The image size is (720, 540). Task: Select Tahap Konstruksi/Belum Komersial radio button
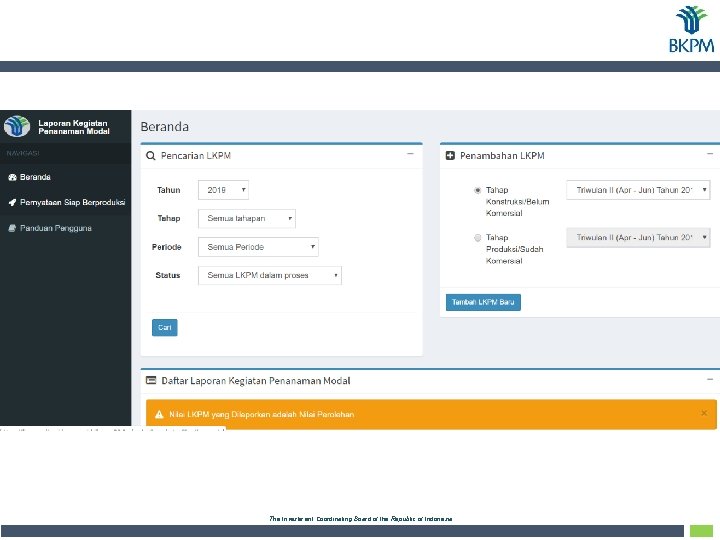click(x=478, y=190)
